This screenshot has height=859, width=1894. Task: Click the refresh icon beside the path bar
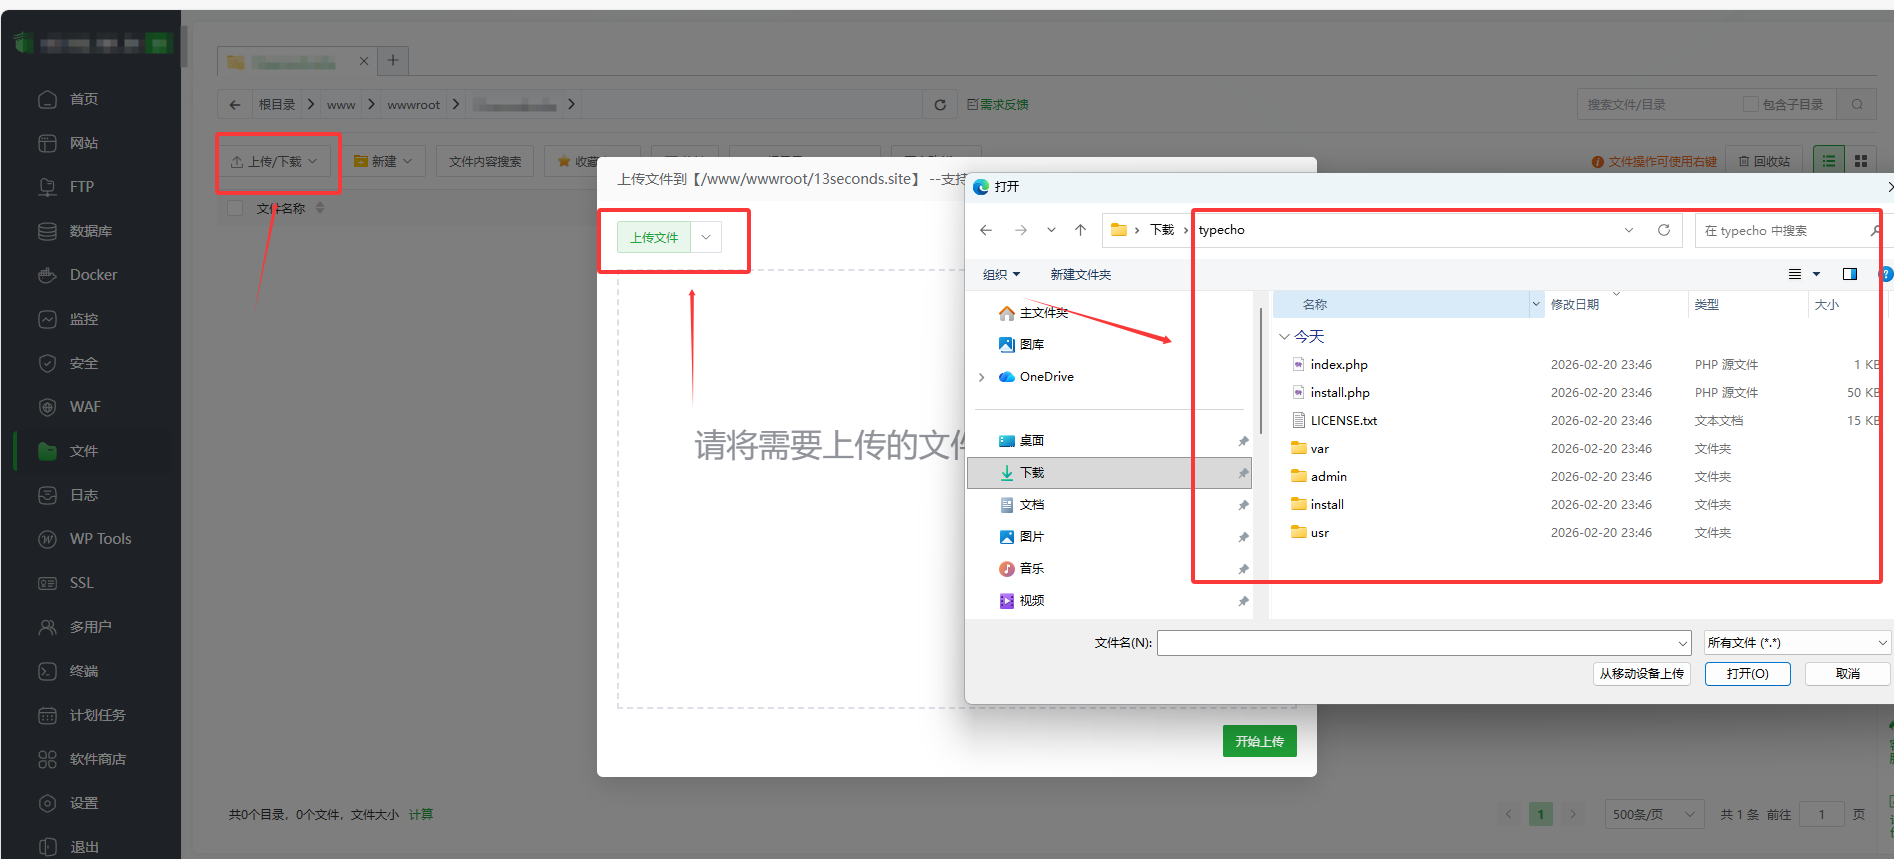point(939,105)
